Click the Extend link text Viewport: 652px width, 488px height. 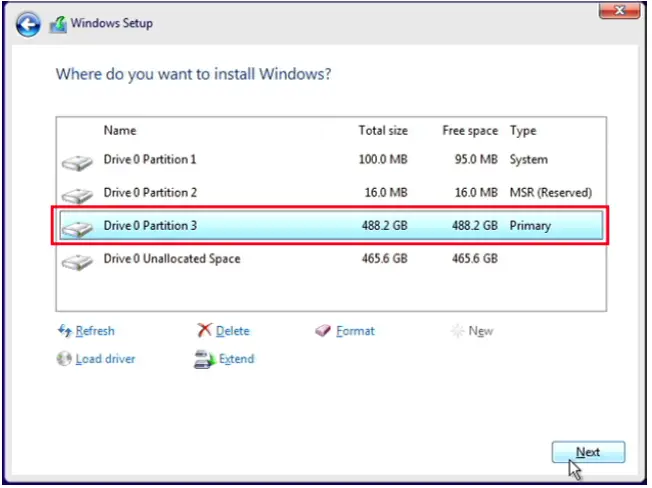pyautogui.click(x=237, y=359)
